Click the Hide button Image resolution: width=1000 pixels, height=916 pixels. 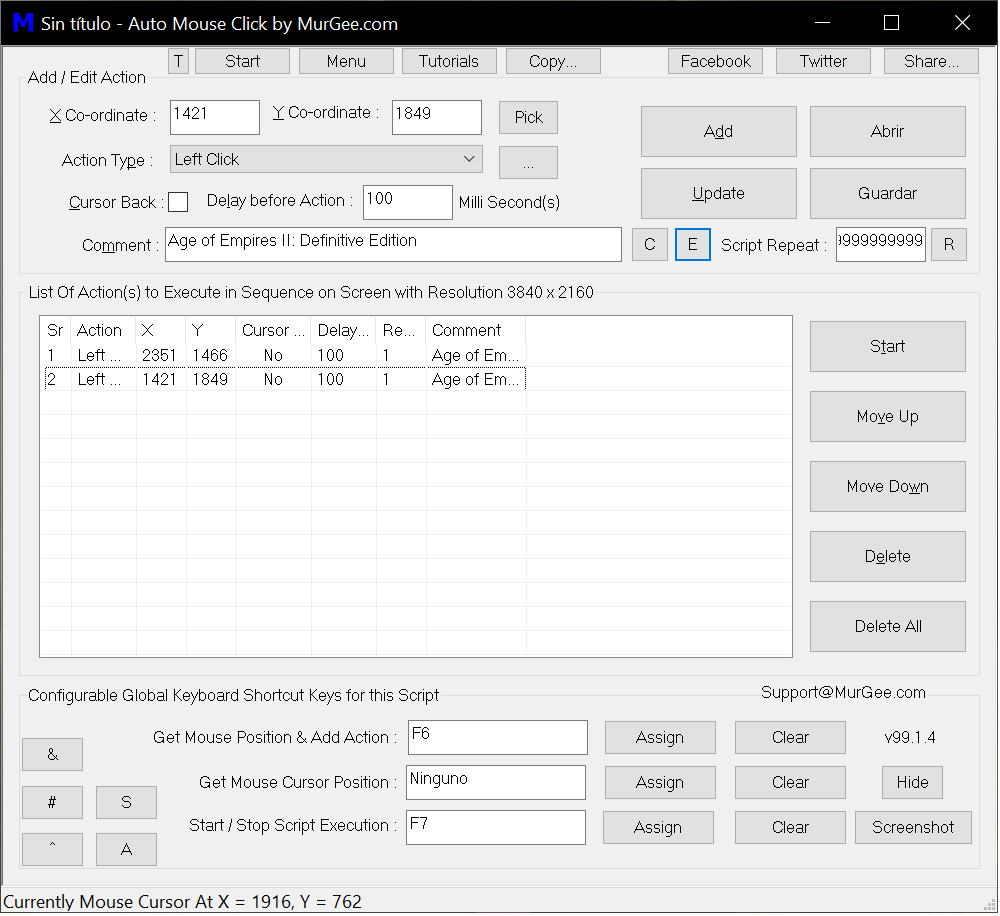(913, 783)
